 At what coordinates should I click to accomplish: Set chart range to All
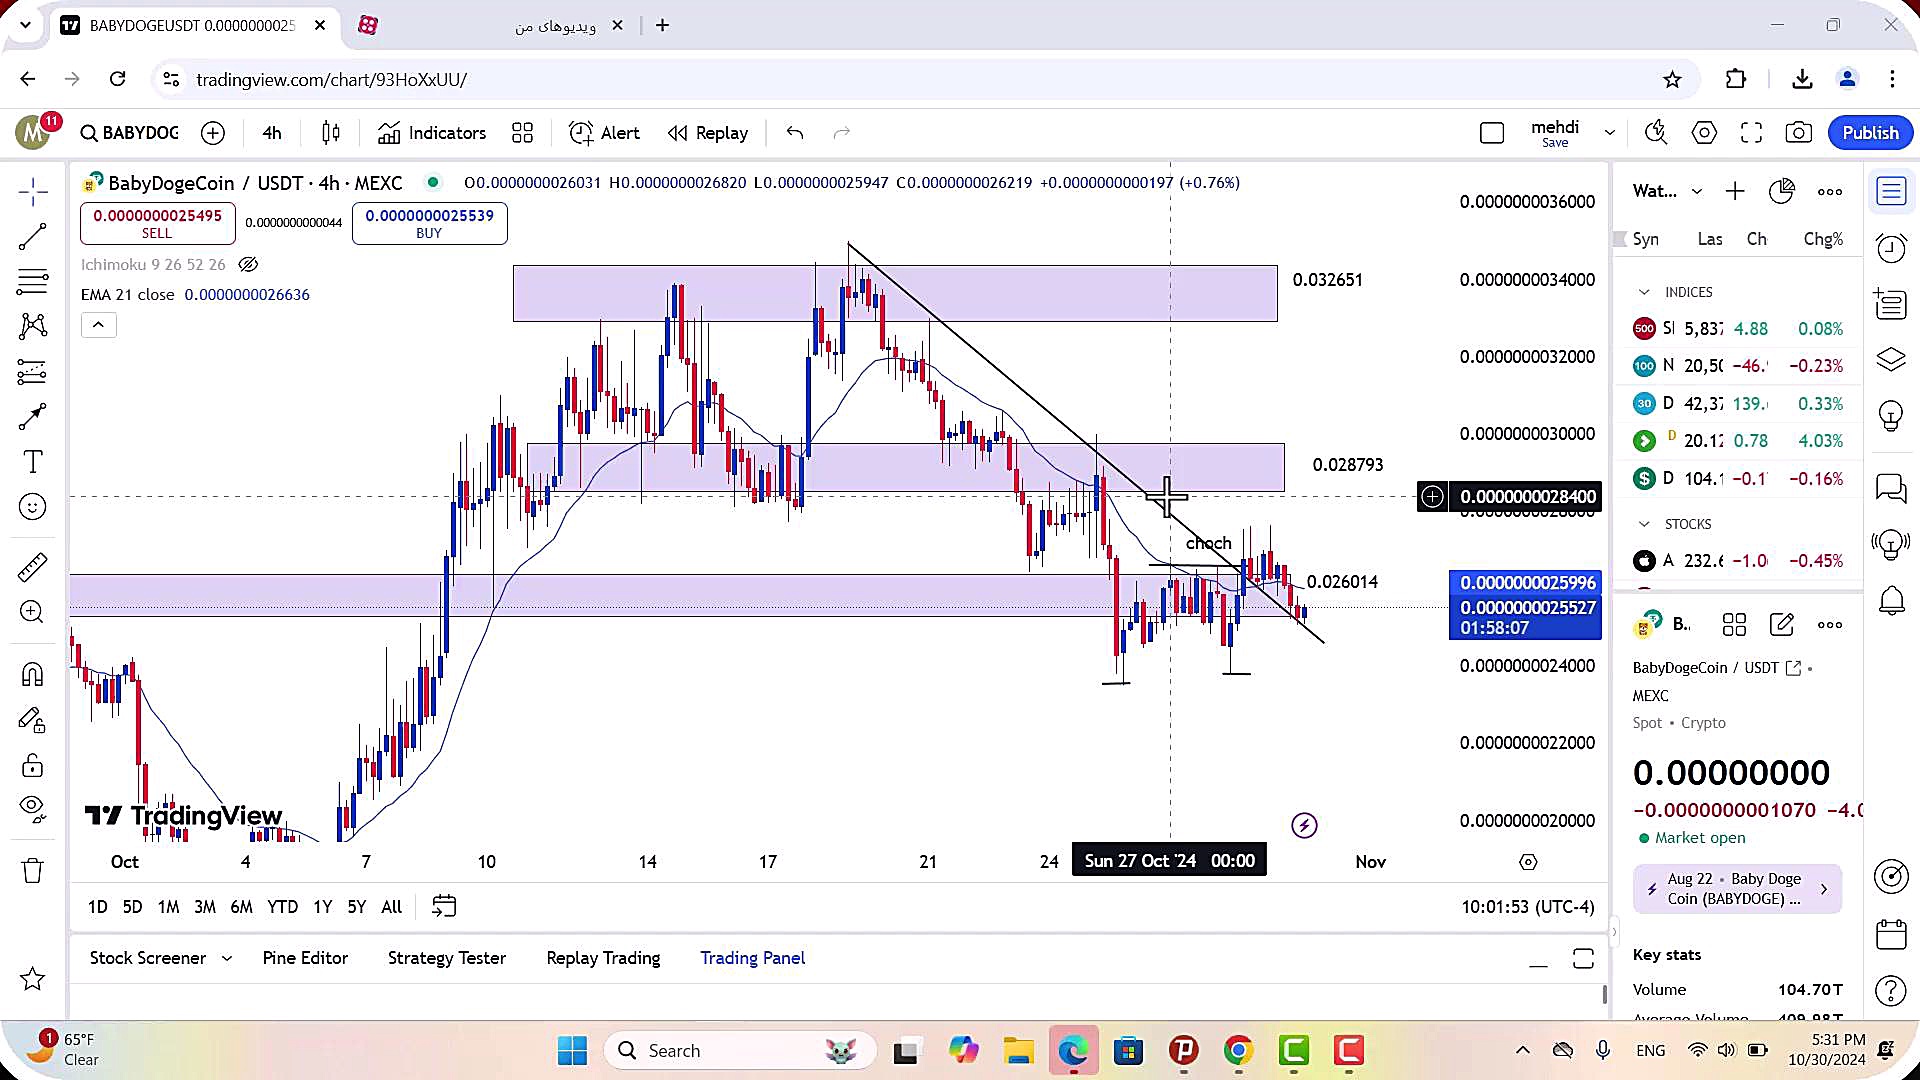392,907
